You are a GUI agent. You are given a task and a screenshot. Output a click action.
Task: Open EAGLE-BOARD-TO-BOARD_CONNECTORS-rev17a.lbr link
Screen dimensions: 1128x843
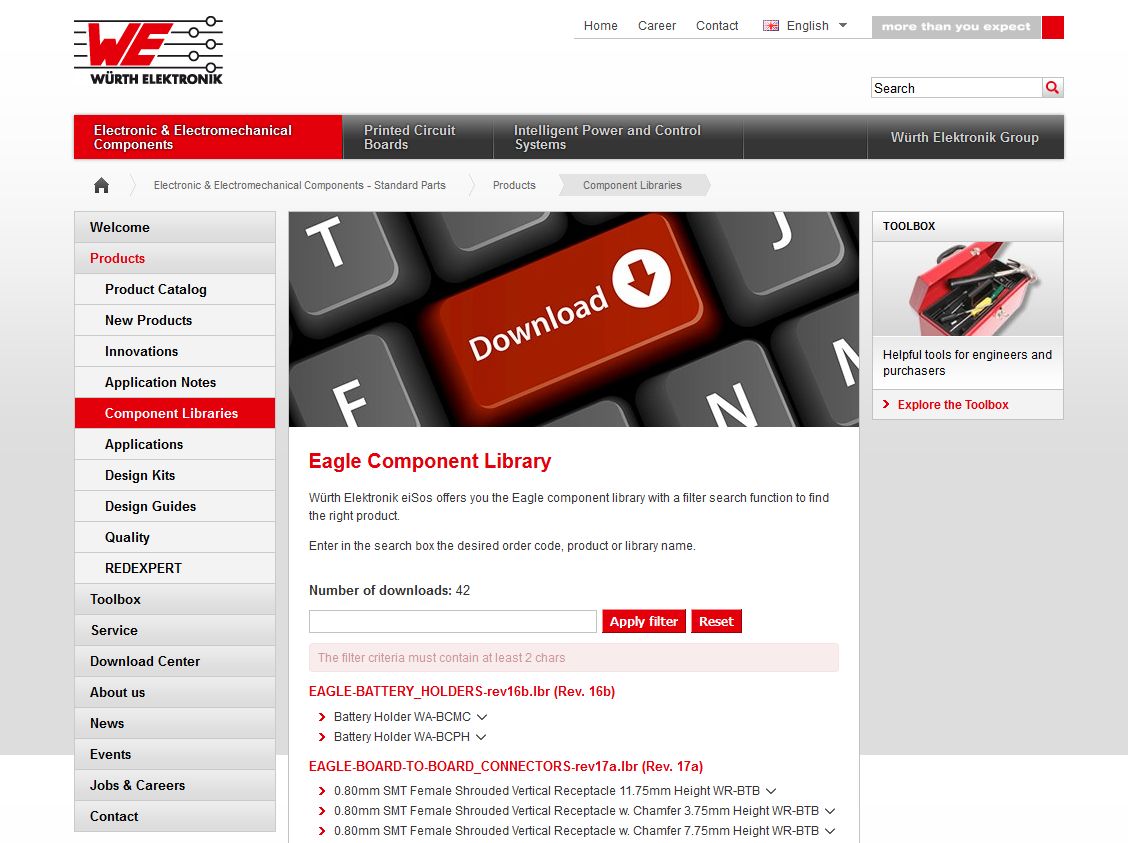click(506, 767)
